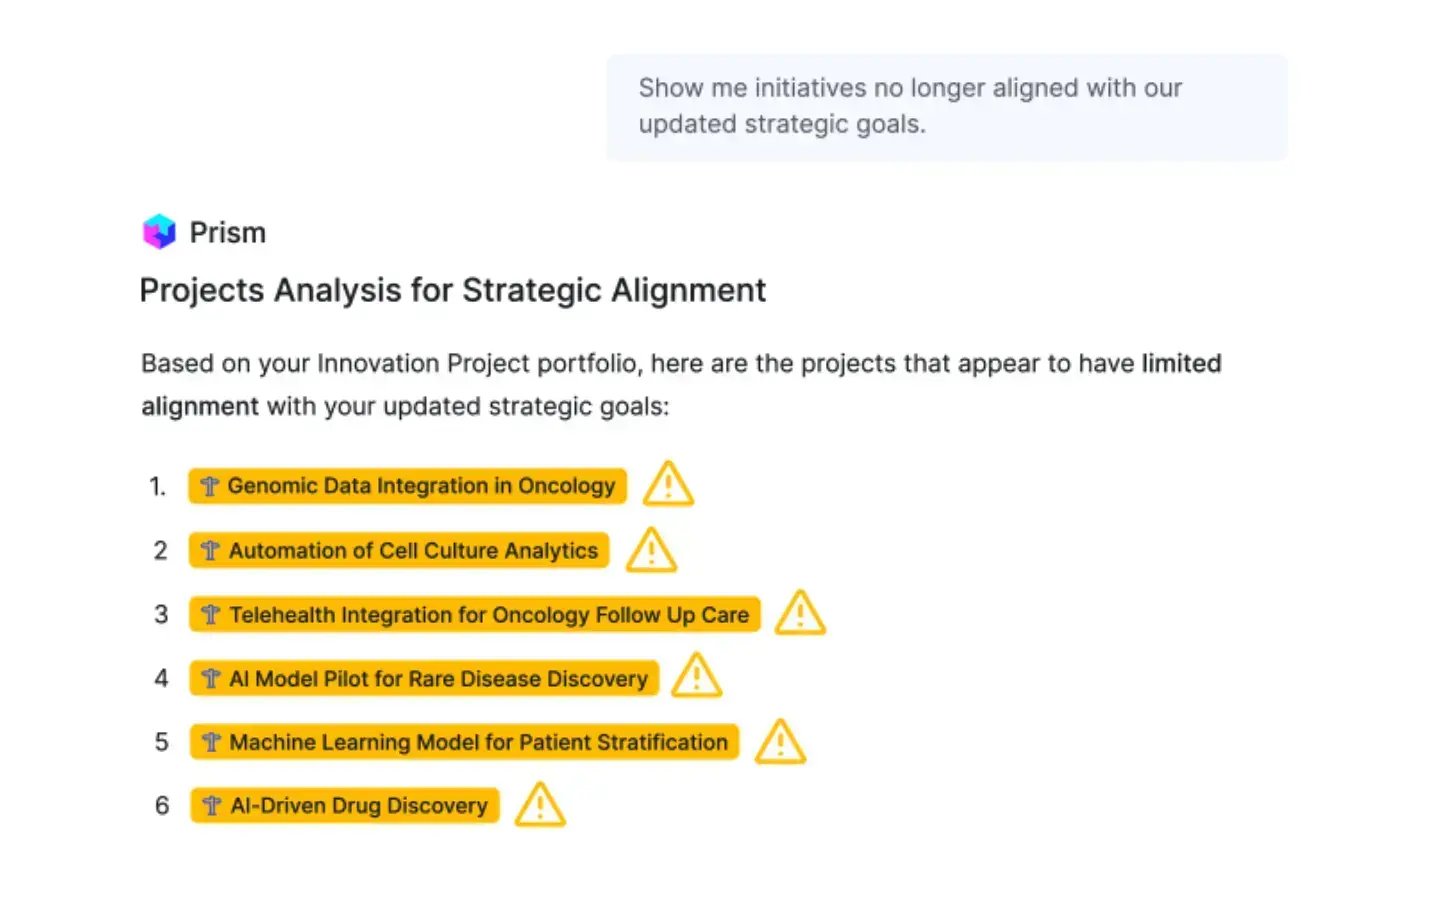
Task: Open the Genomic Data Integration in Oncology project
Action: click(407, 486)
